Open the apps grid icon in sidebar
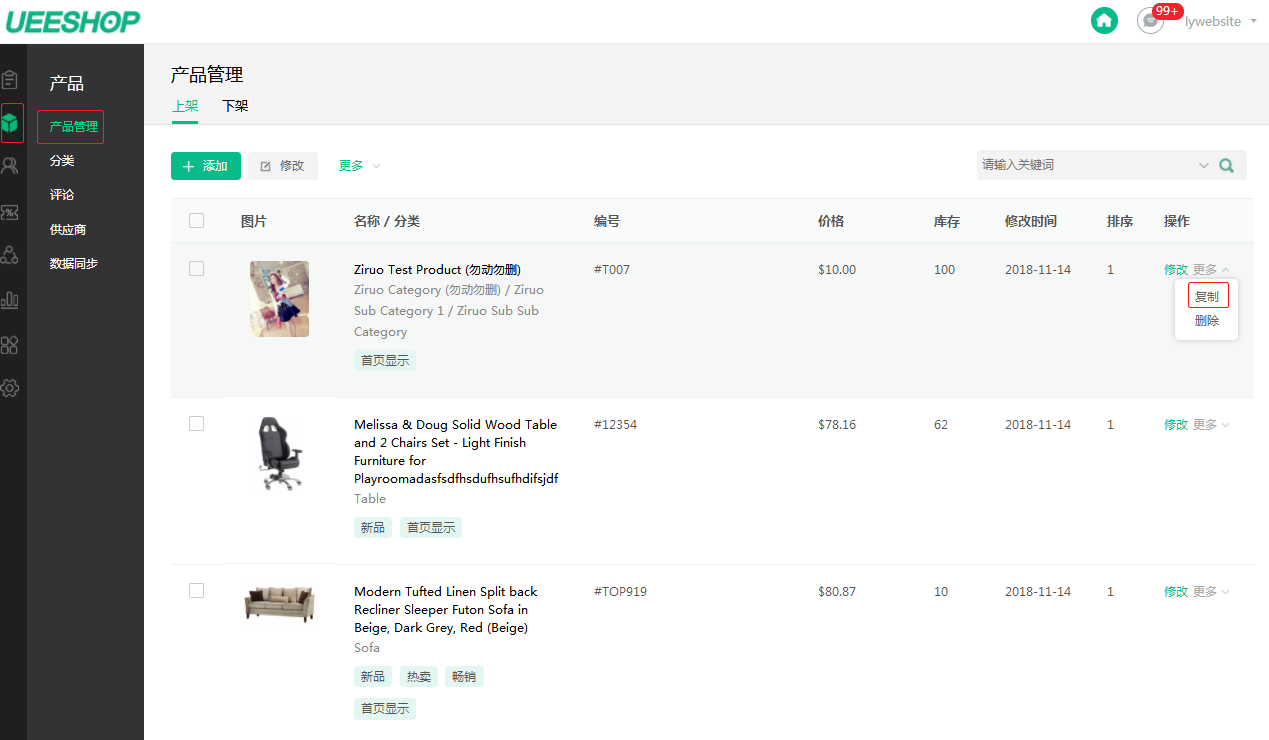Screen dimensions: 1269x740 (10, 344)
